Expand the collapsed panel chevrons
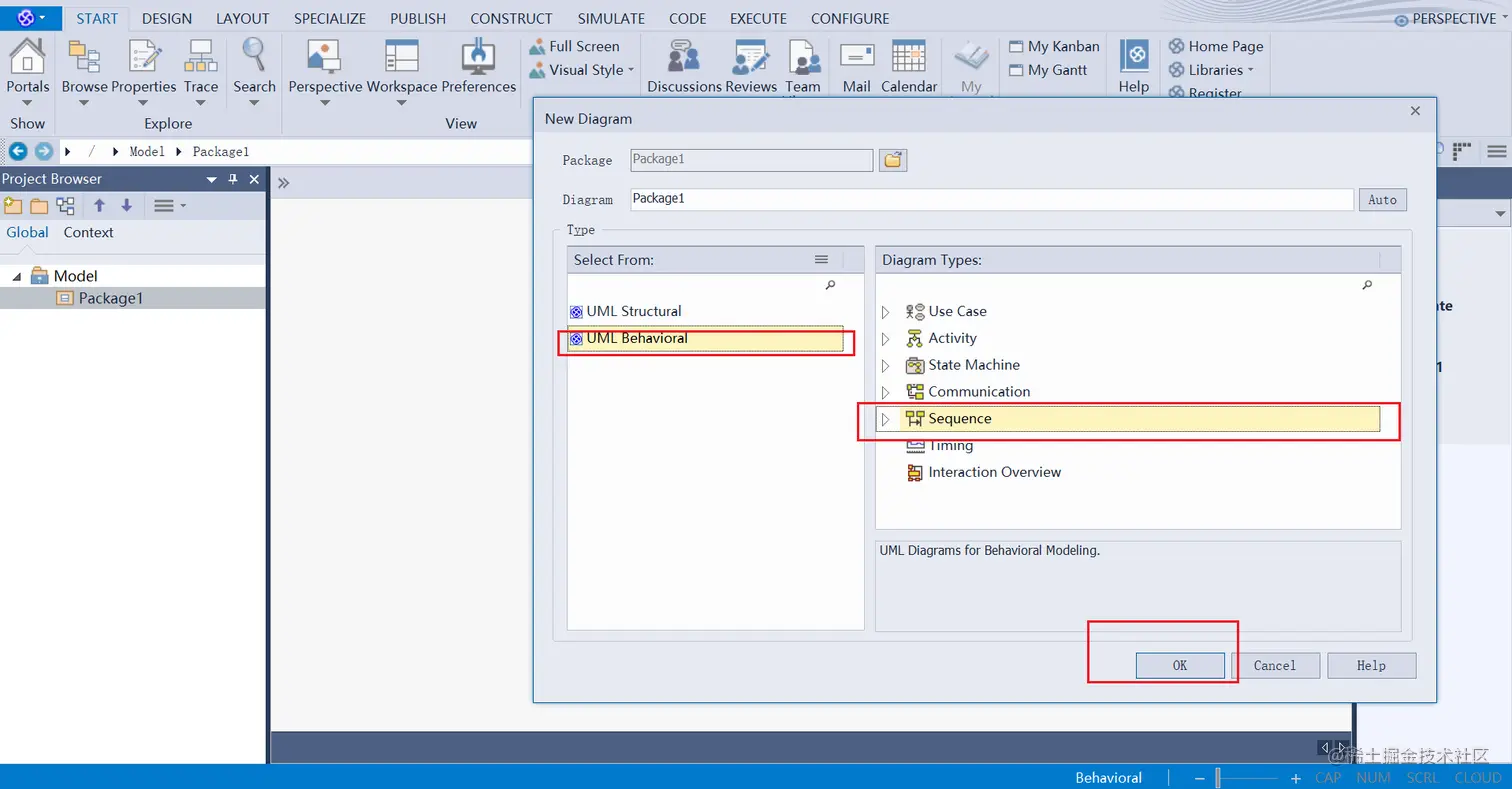Image resolution: width=1512 pixels, height=789 pixels. click(x=284, y=183)
